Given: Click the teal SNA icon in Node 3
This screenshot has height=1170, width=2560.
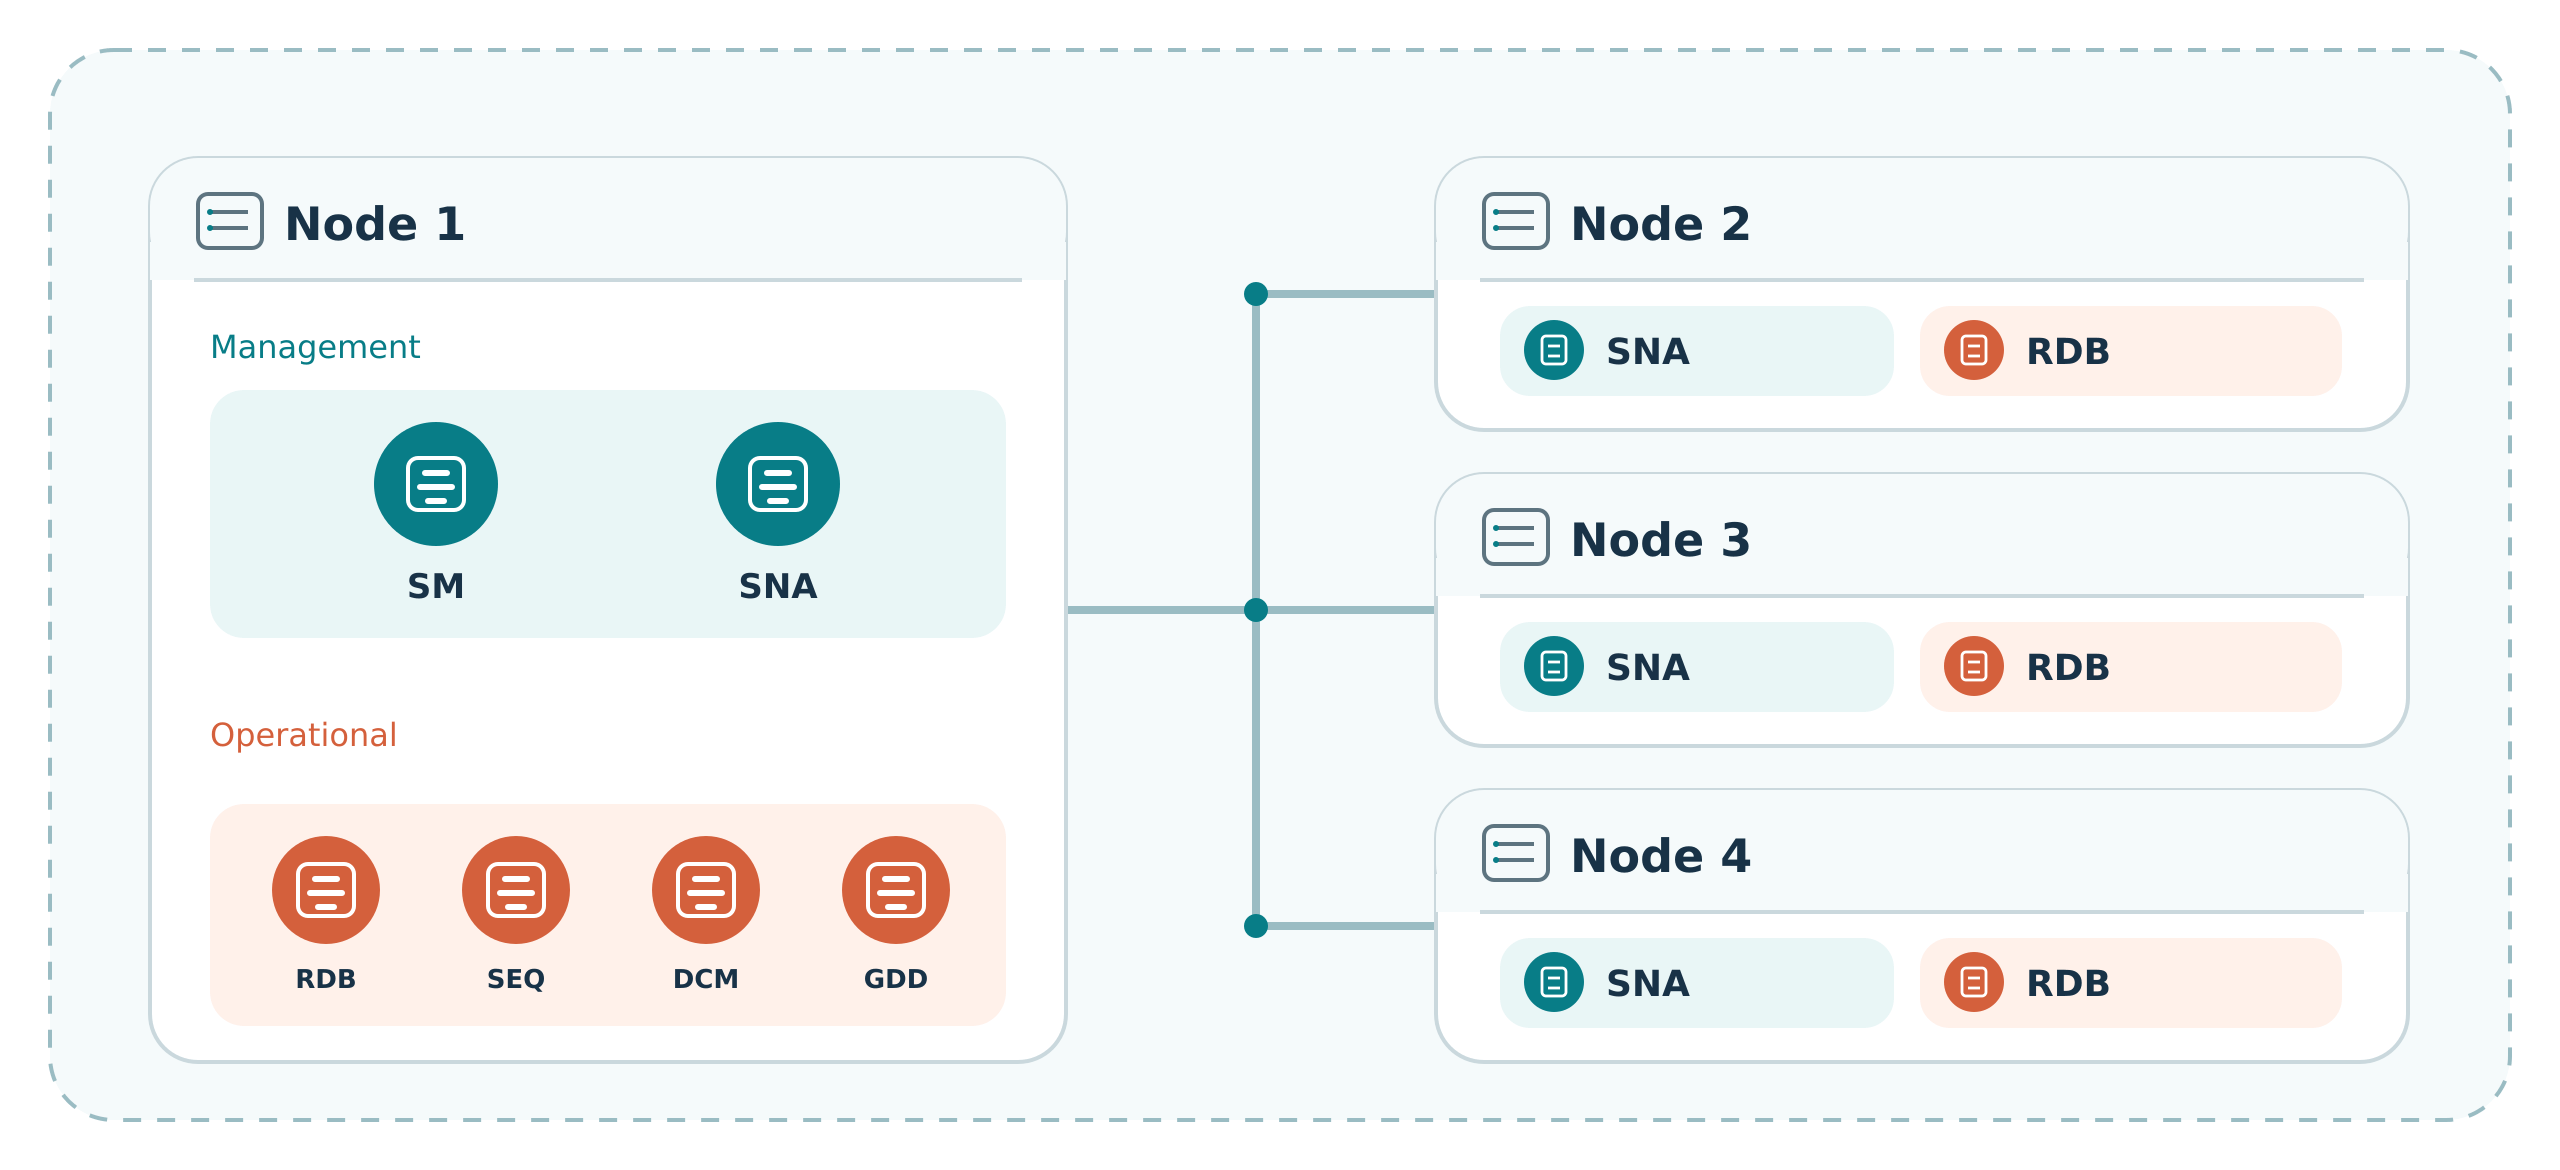Looking at the screenshot, I should tap(1554, 666).
